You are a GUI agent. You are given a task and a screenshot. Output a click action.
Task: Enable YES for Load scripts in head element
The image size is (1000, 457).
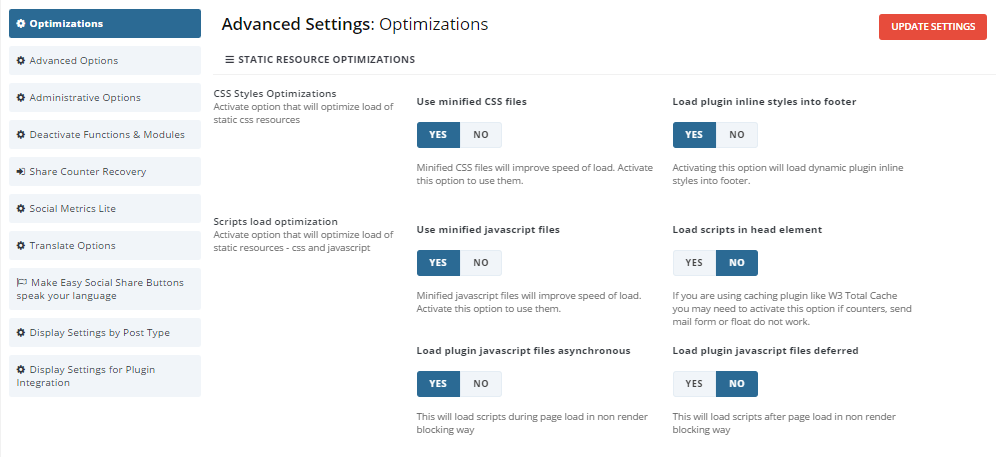click(x=694, y=263)
